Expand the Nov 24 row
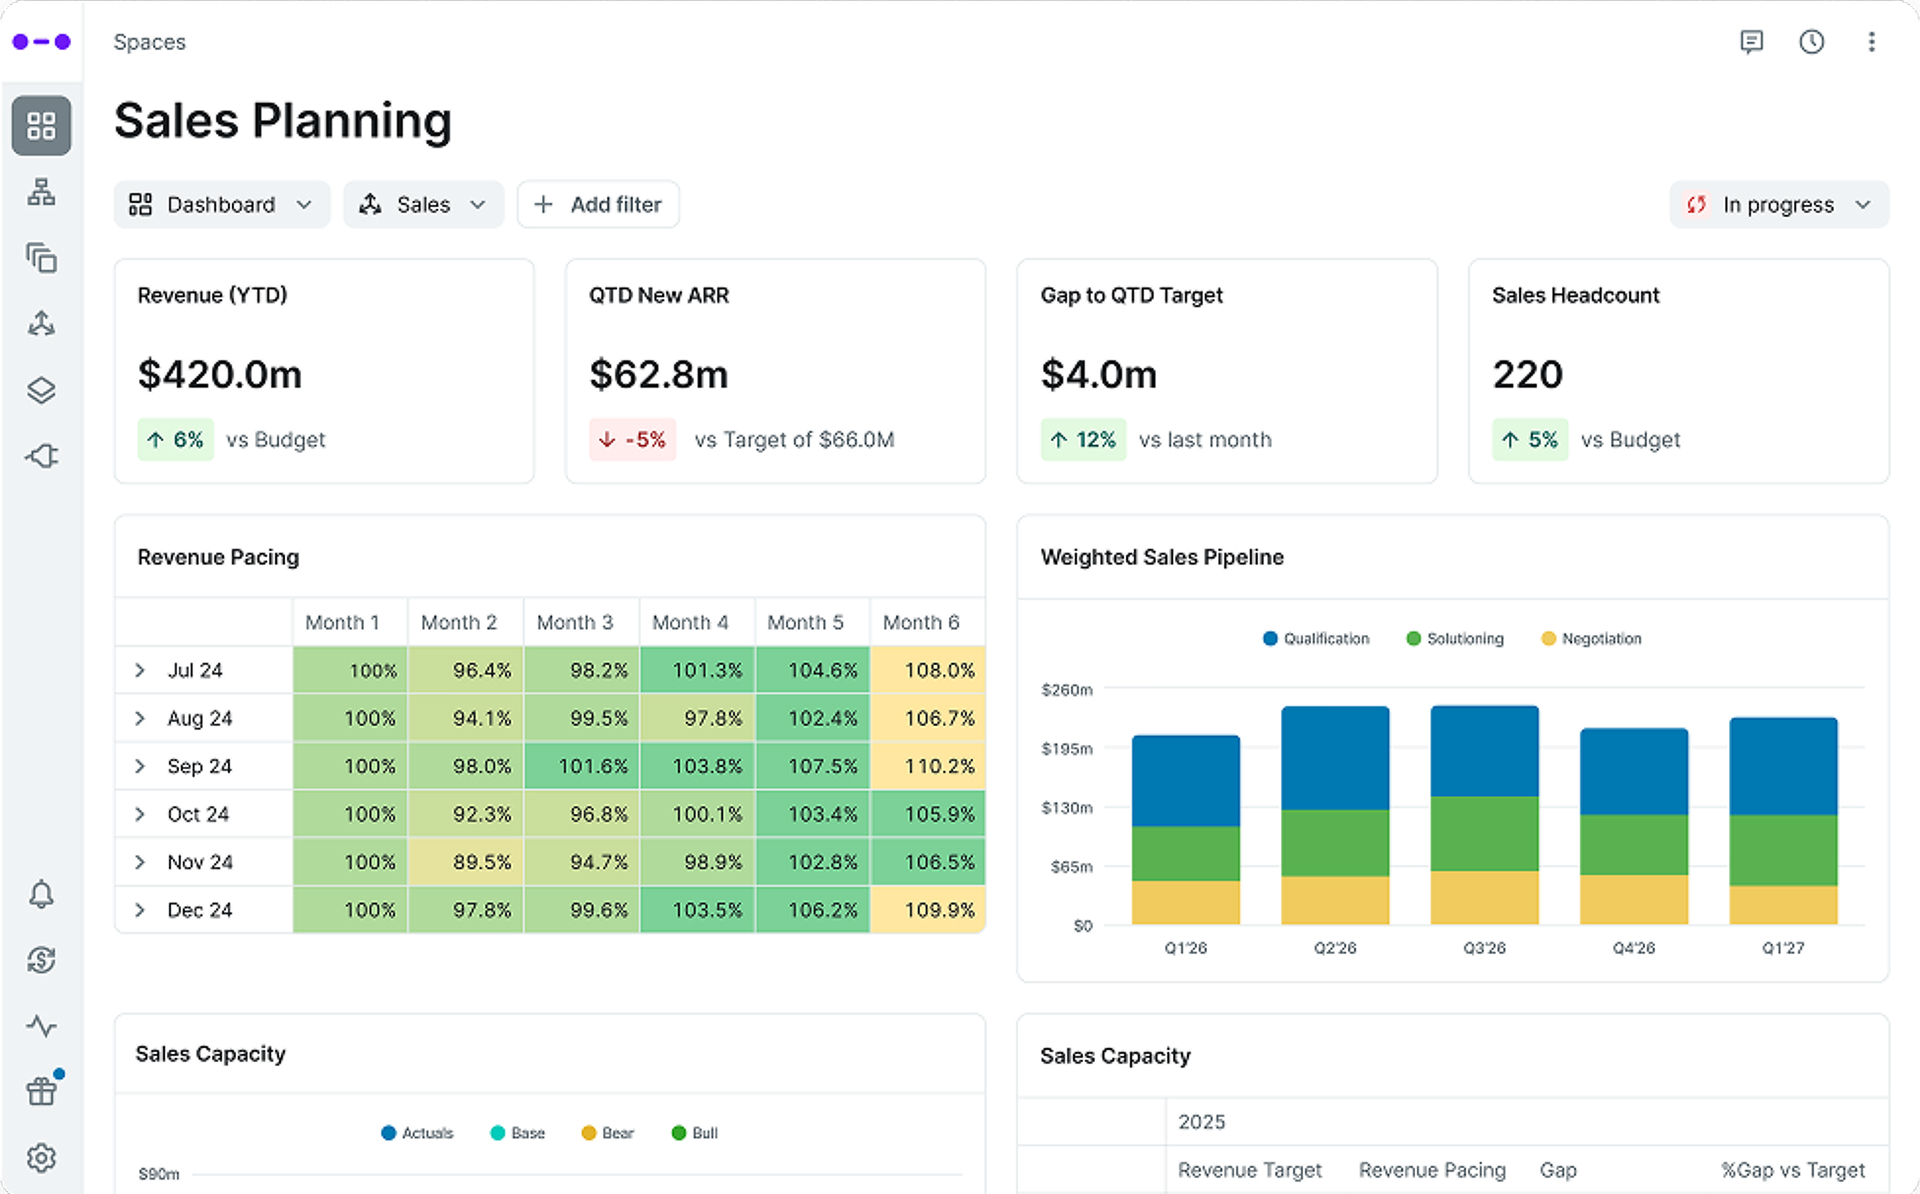 140,862
